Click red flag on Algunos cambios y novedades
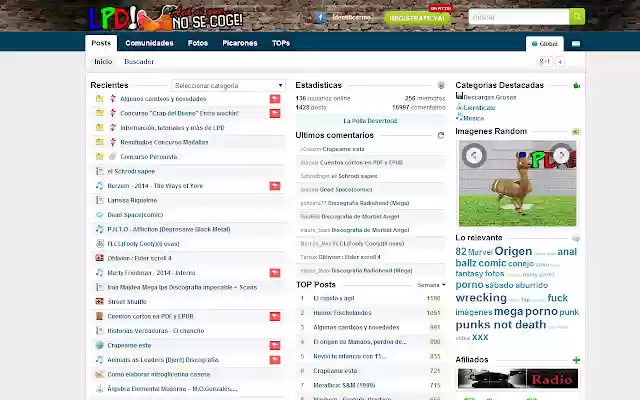This screenshot has width=640, height=400. pyautogui.click(x=275, y=99)
